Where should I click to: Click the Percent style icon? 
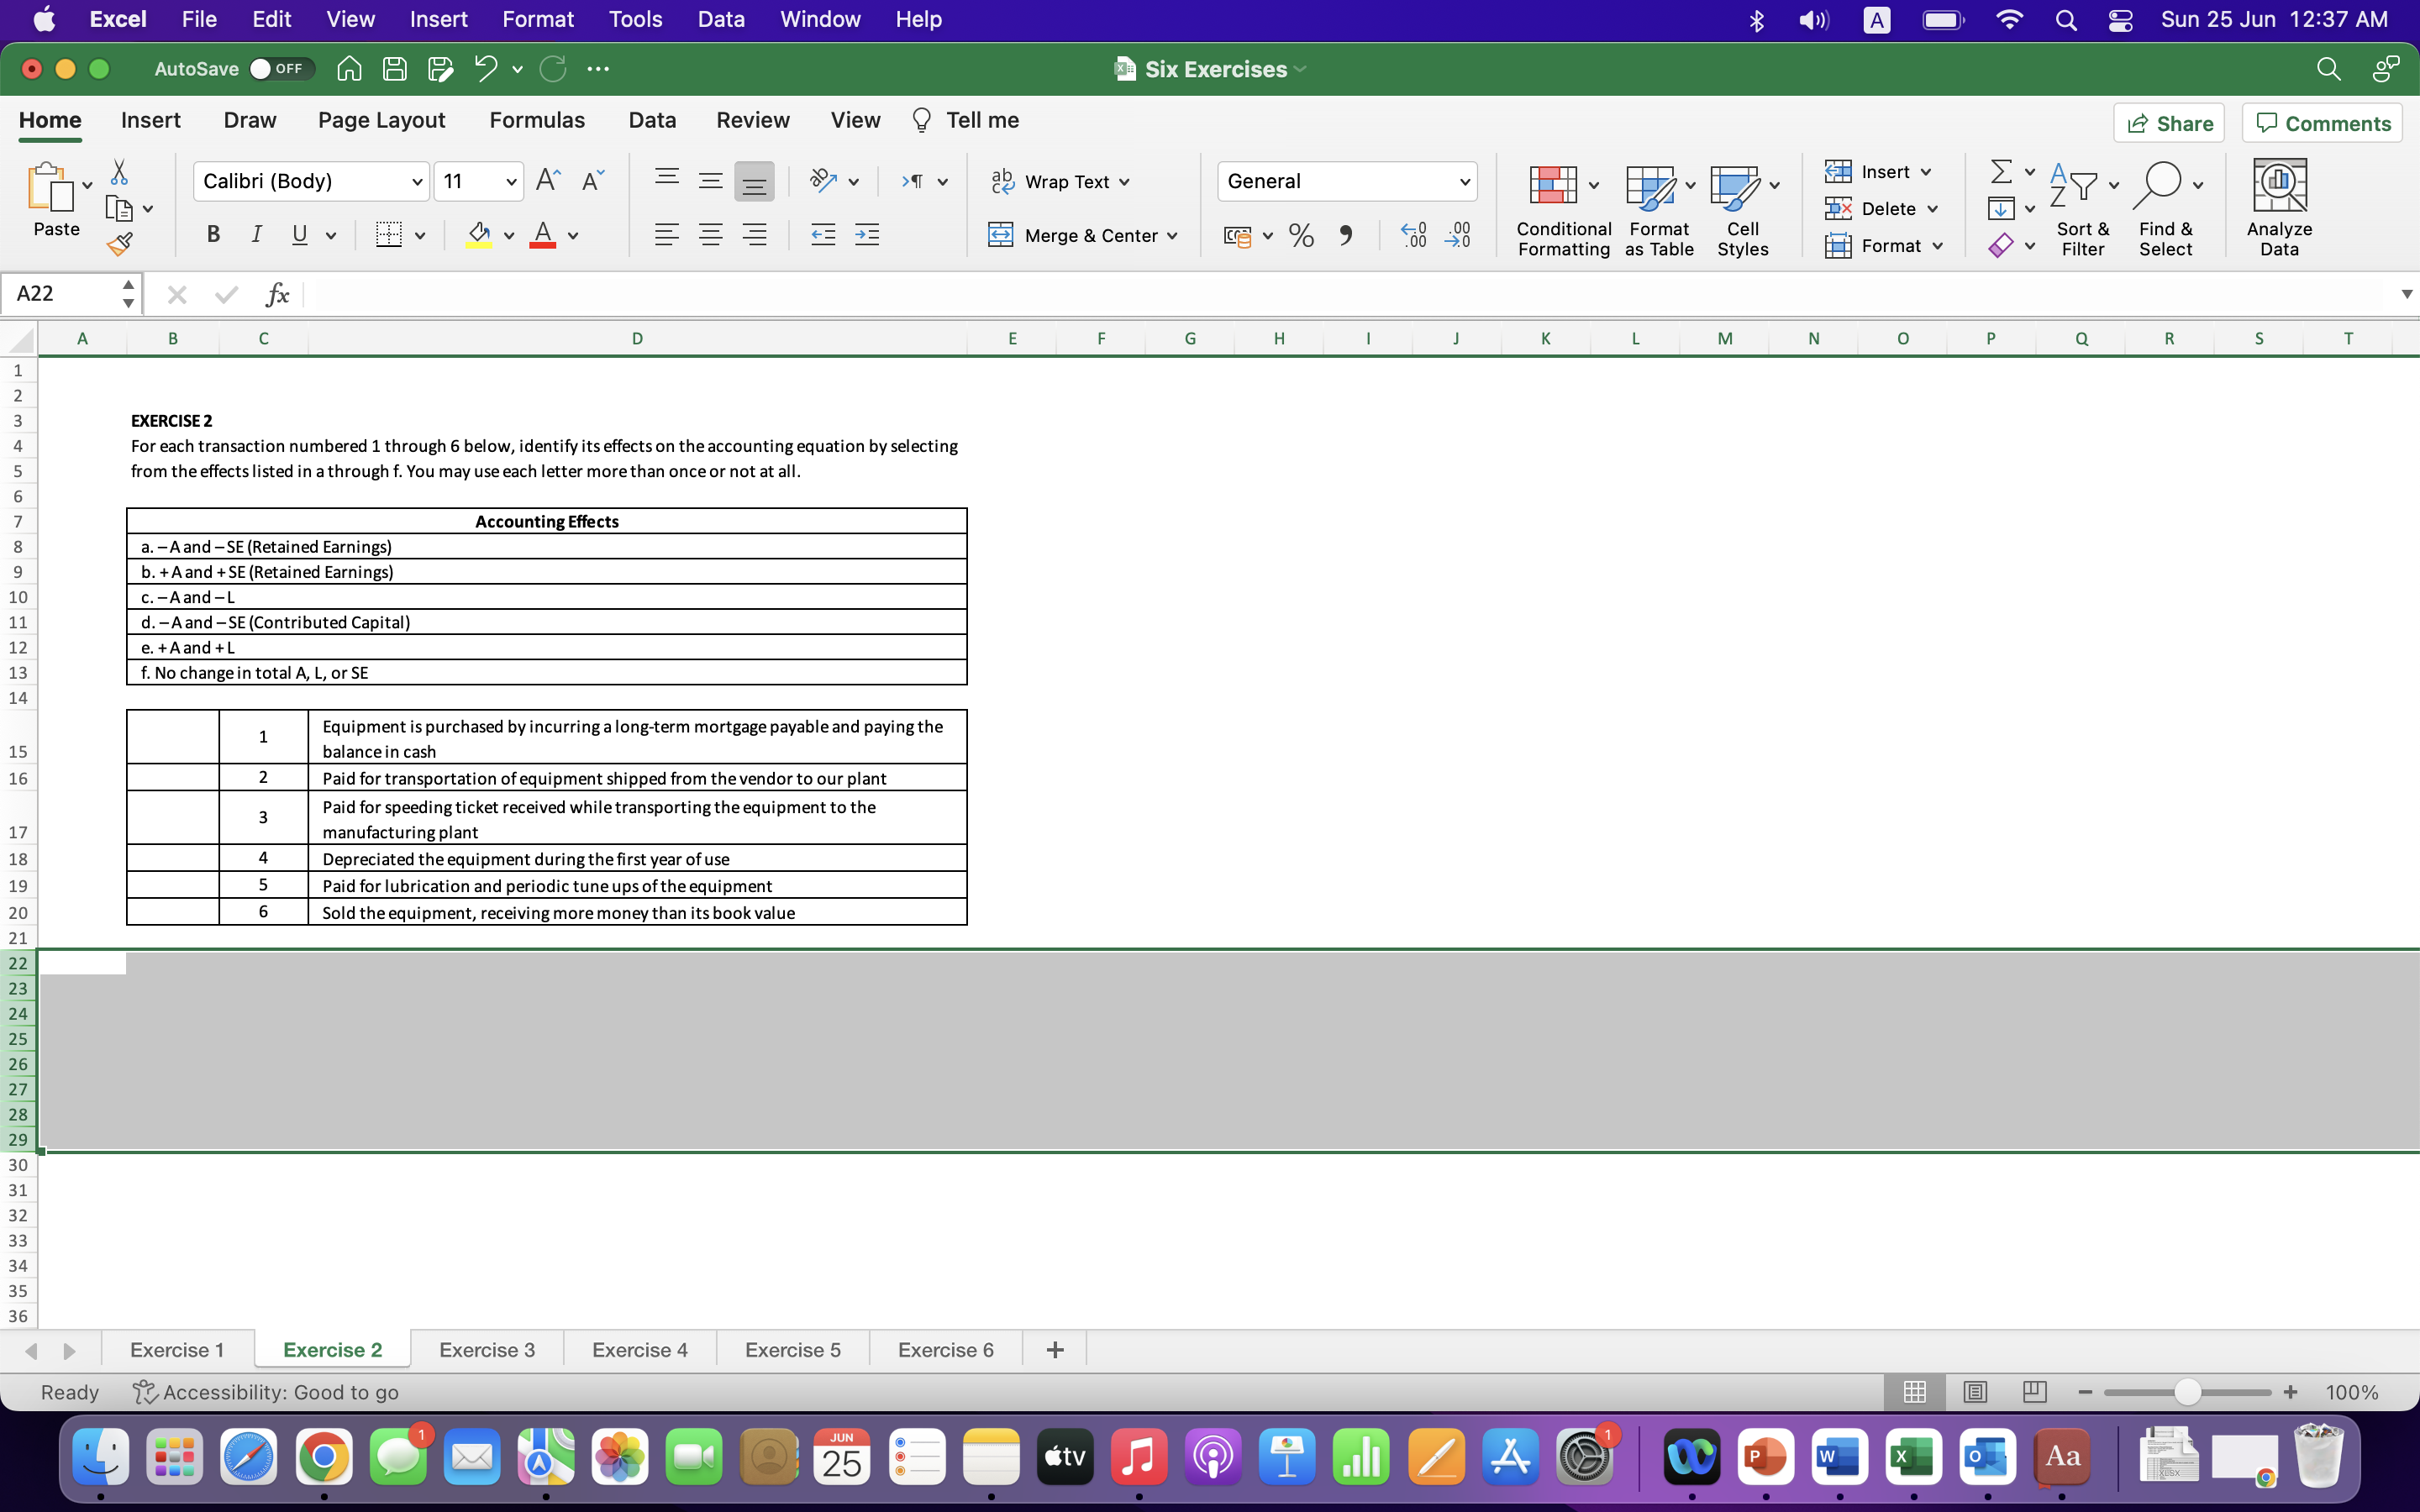(x=1301, y=235)
